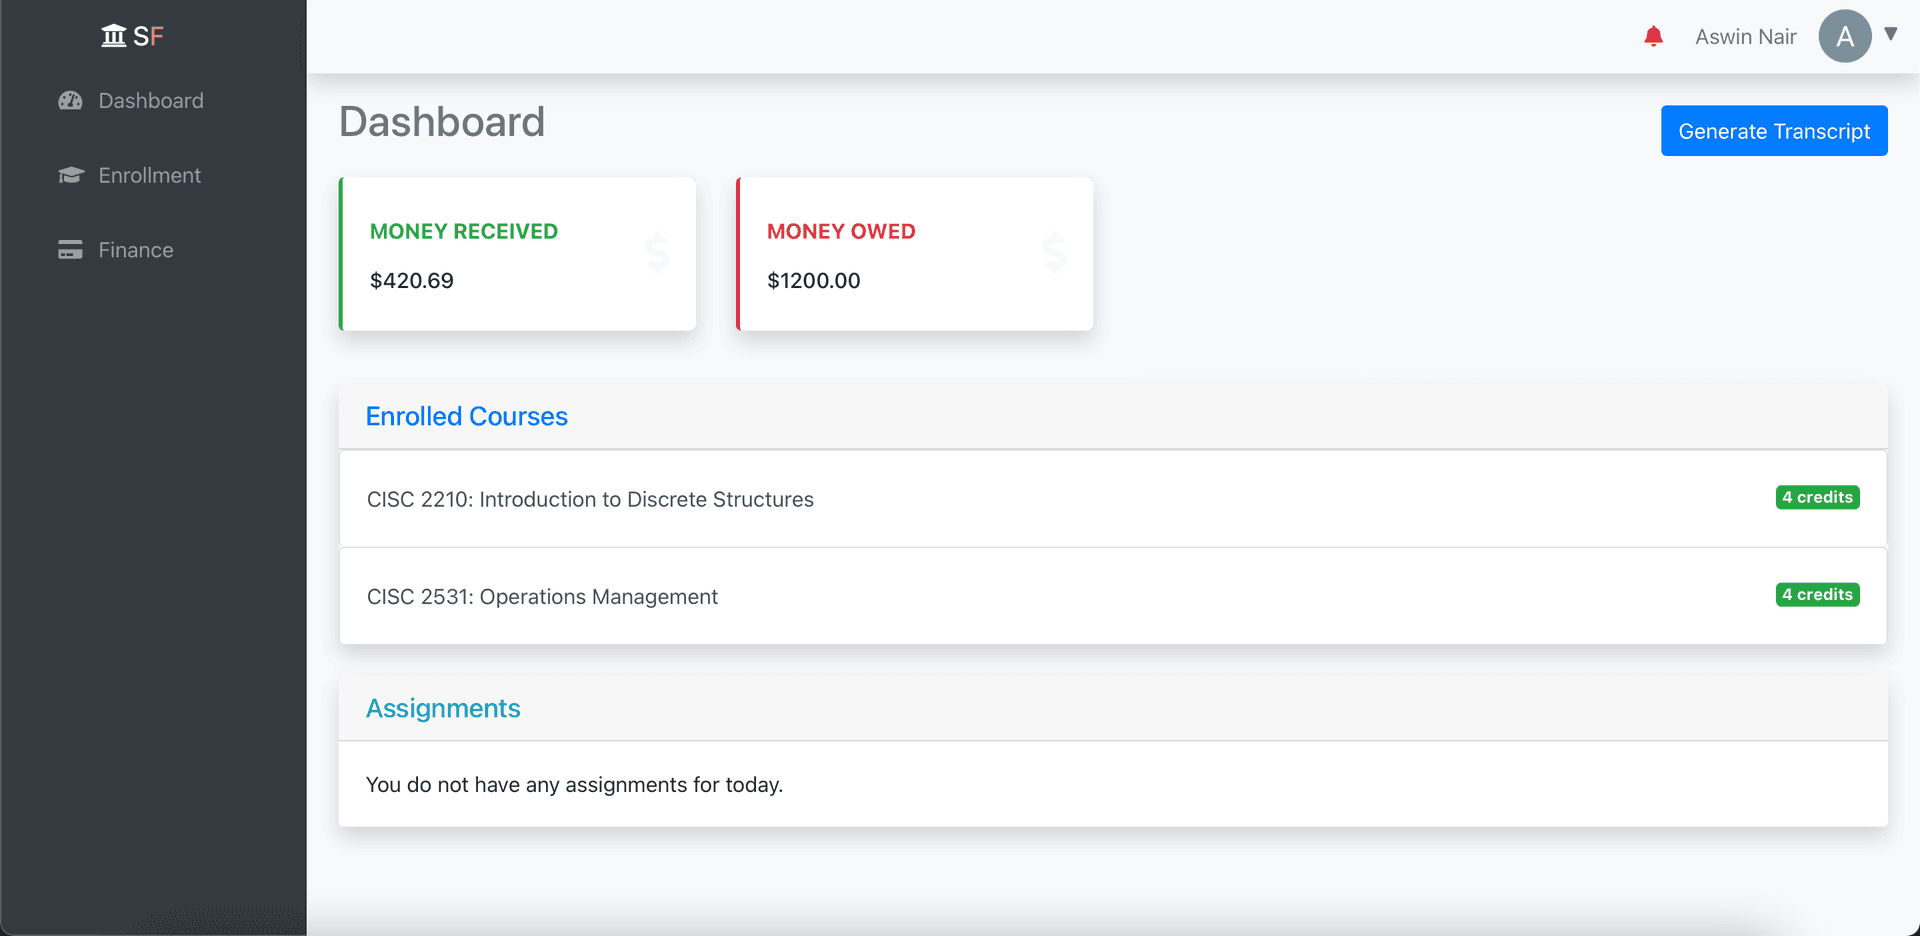Go to the Enrollment sidebar page
The image size is (1920, 936).
149,176
